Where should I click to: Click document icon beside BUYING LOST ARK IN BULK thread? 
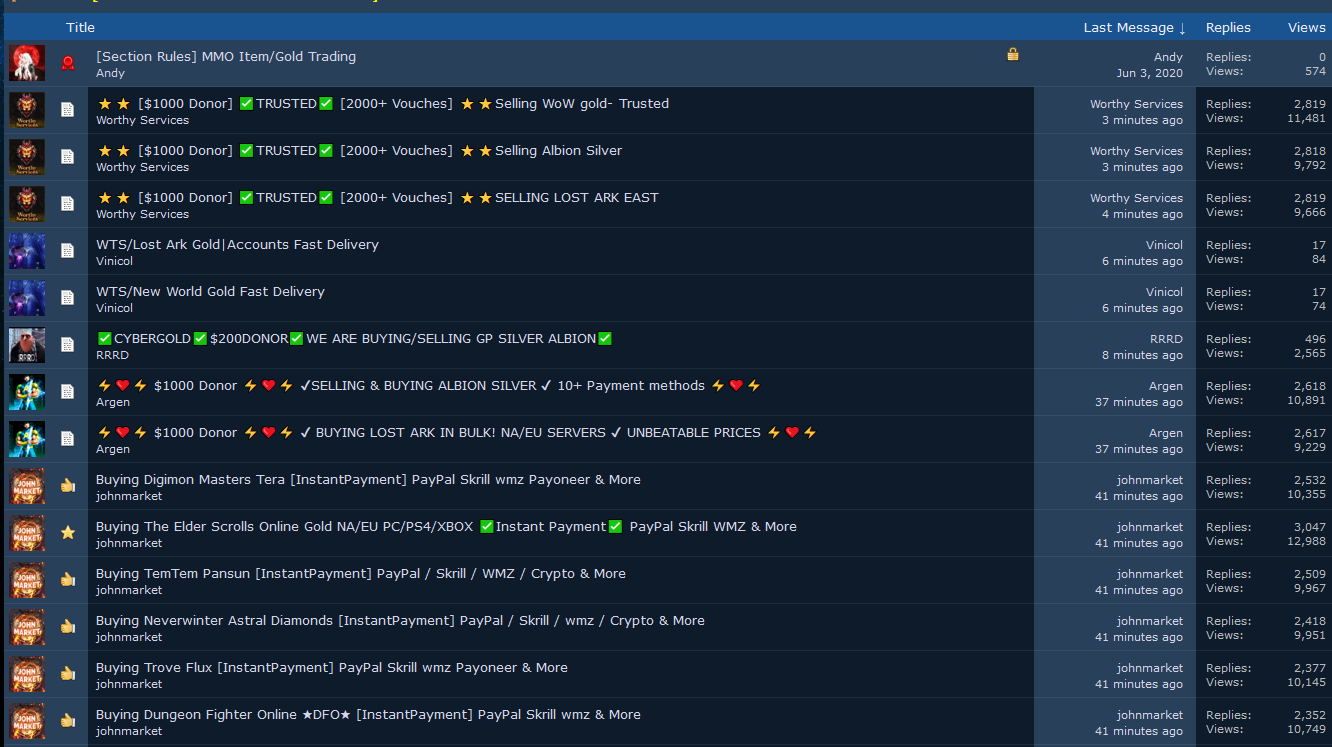(x=68, y=439)
